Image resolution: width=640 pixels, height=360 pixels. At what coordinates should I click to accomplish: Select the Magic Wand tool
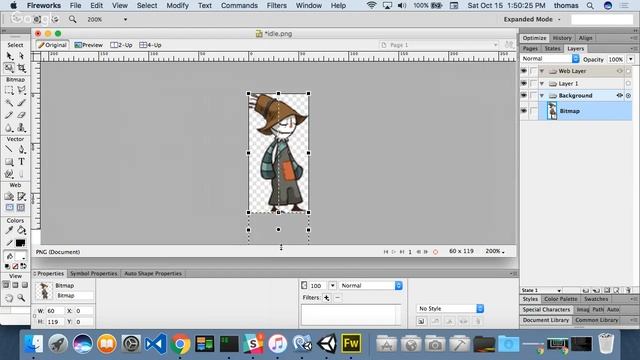[9, 102]
